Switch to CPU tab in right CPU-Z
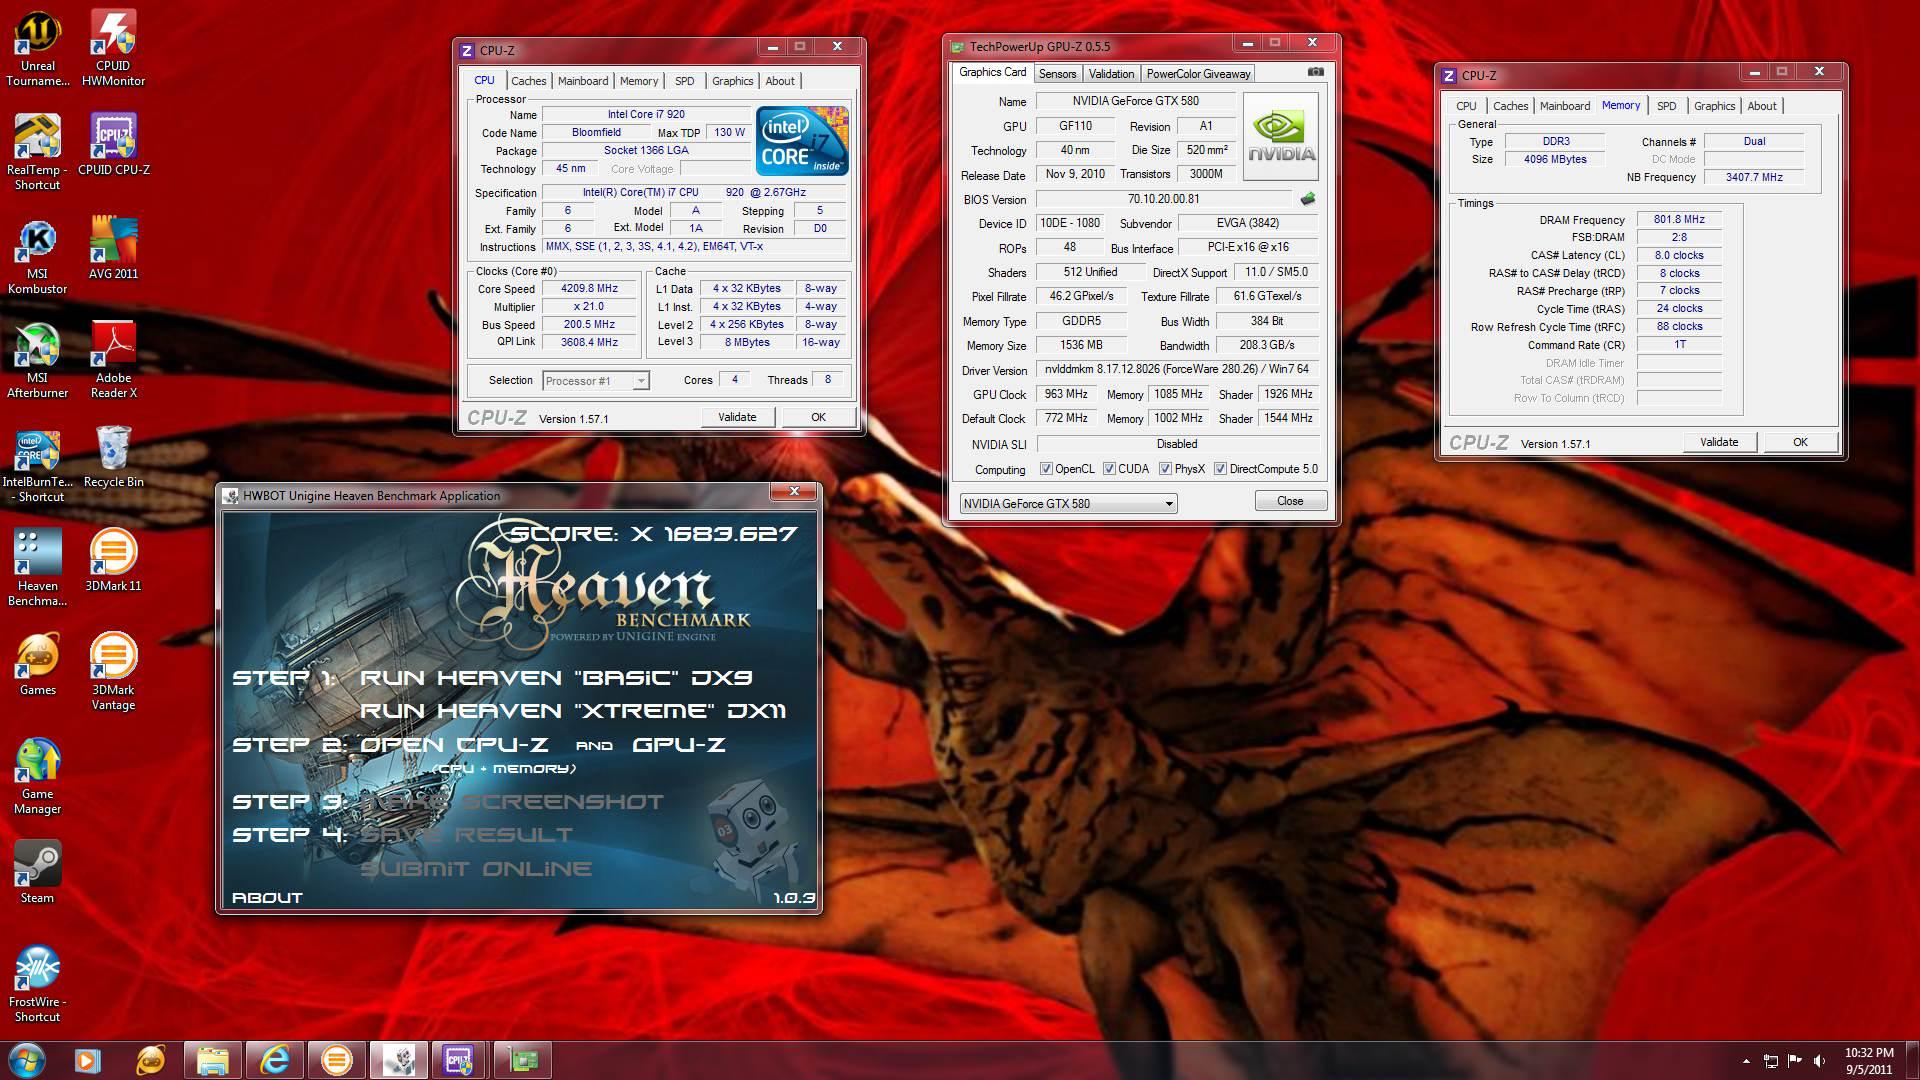 tap(1466, 106)
